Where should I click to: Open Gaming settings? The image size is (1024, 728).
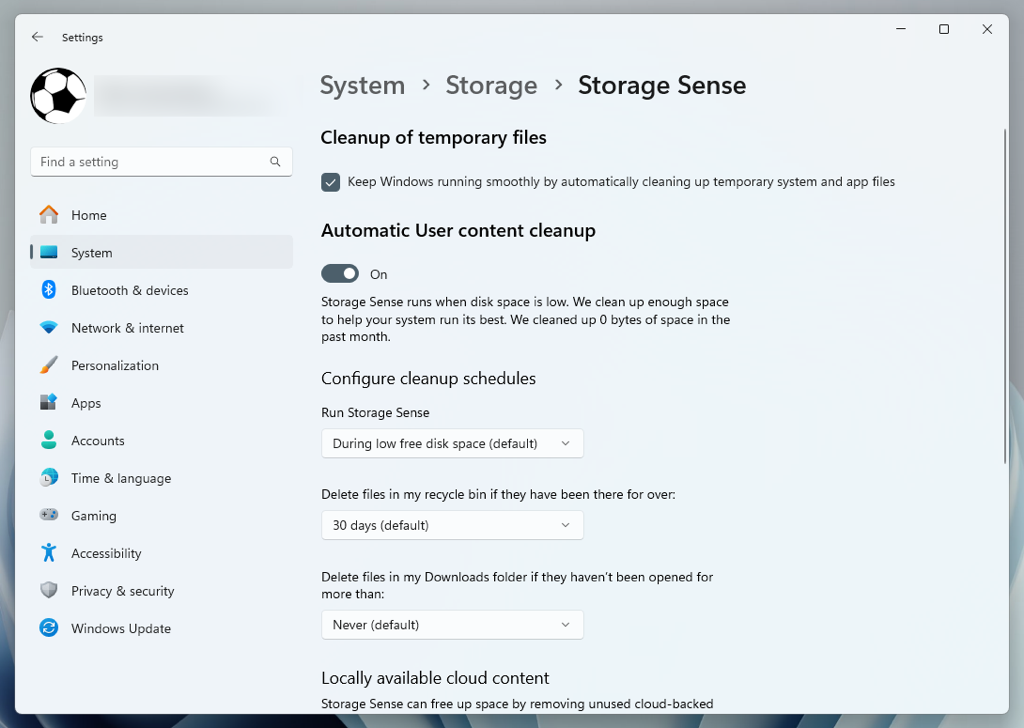pos(161,515)
